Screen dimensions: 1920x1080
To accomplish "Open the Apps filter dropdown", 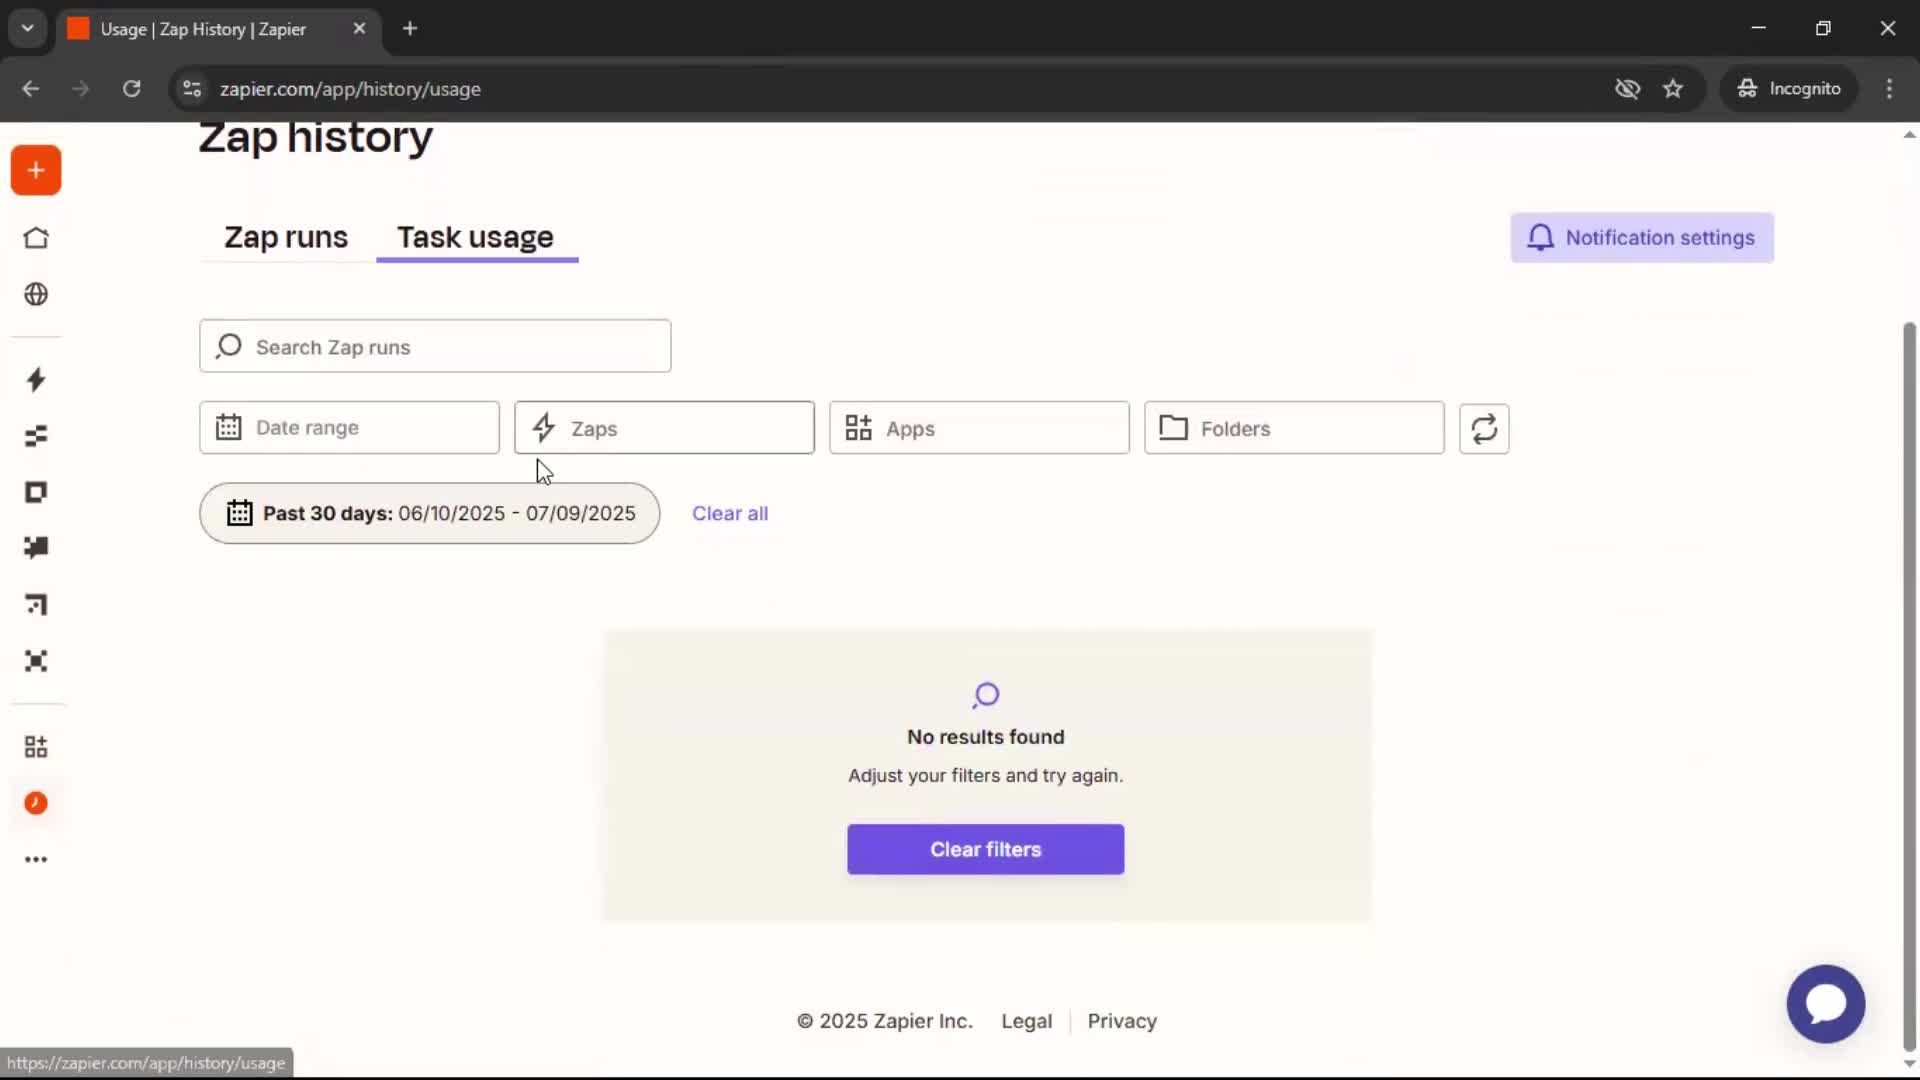I will [x=979, y=428].
